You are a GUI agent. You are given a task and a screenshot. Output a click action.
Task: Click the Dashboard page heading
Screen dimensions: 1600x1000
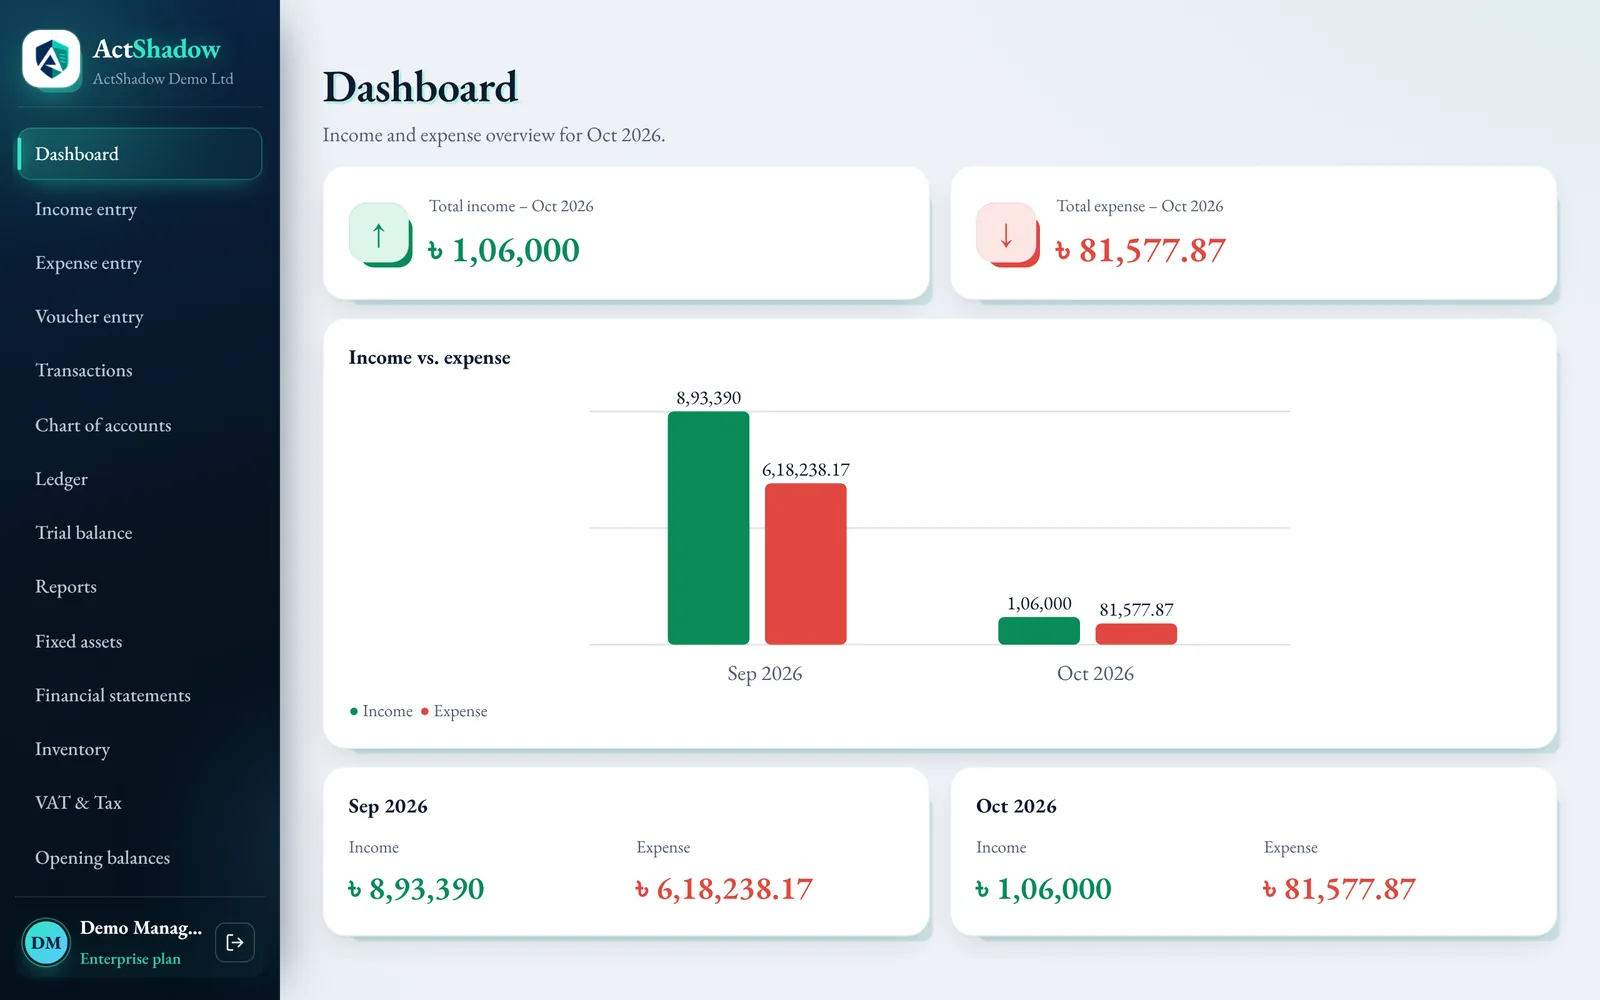point(420,88)
